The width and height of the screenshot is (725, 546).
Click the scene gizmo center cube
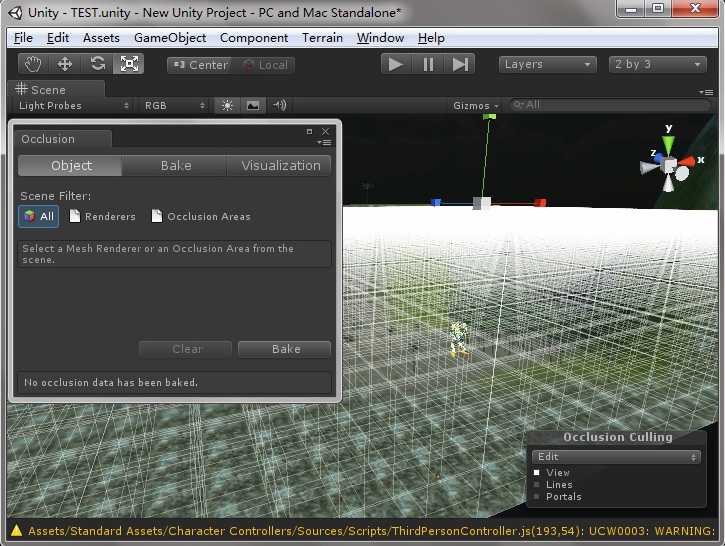670,166
